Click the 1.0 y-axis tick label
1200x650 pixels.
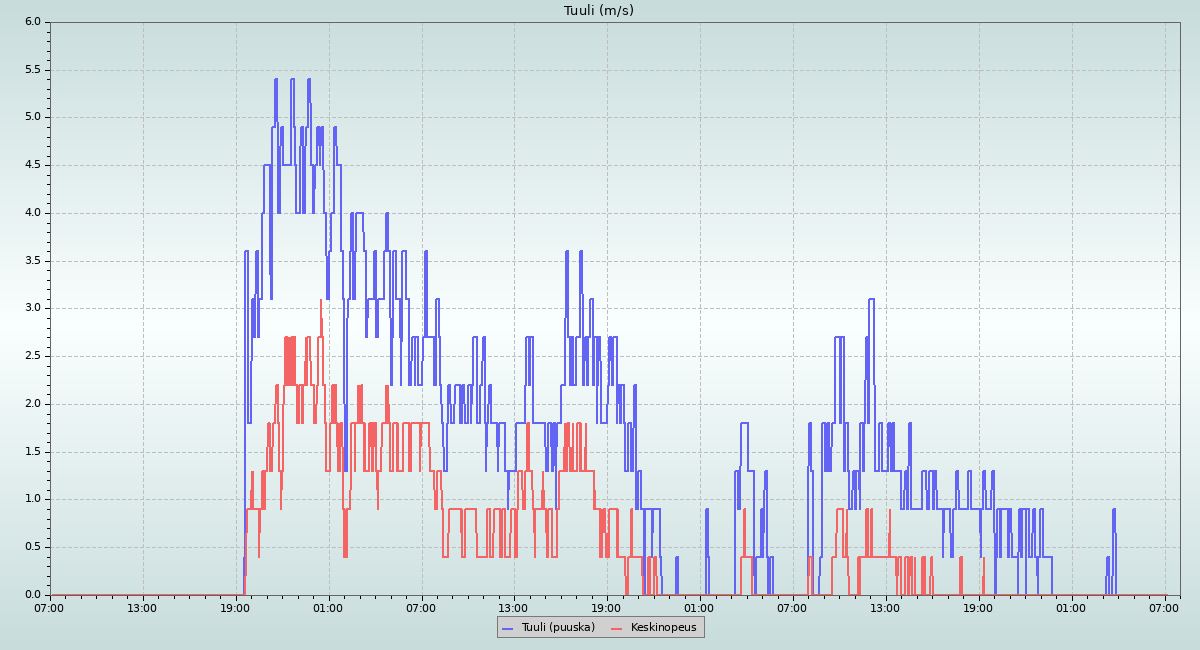point(32,499)
